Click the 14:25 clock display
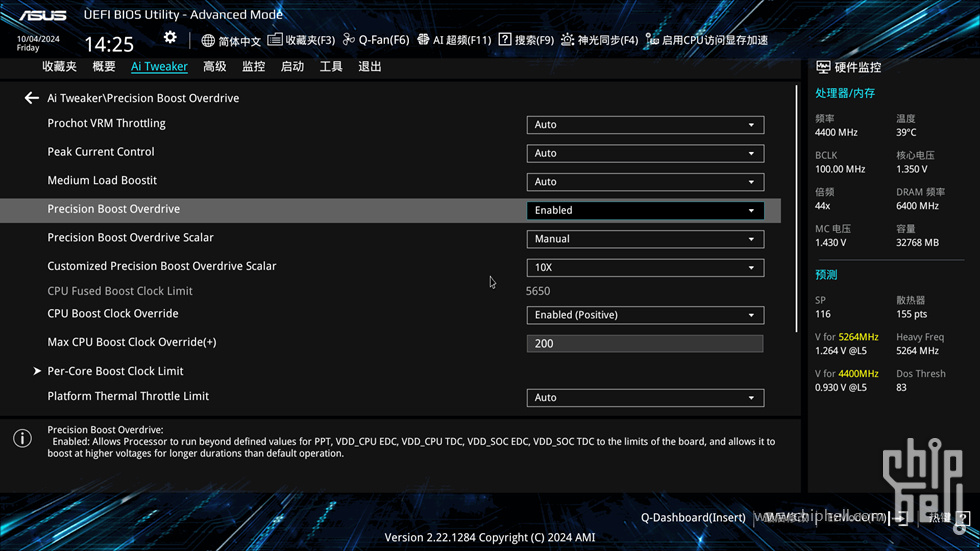 coord(109,44)
